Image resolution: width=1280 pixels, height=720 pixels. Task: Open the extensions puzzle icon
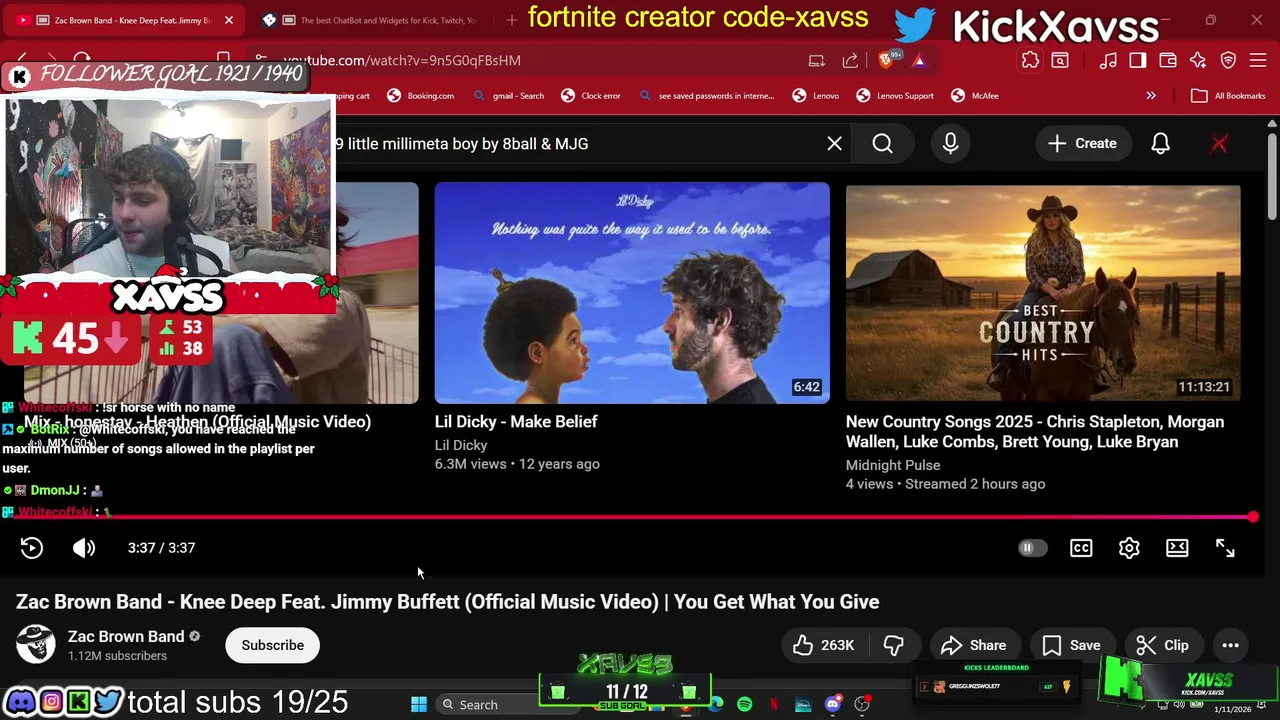[x=1030, y=61]
